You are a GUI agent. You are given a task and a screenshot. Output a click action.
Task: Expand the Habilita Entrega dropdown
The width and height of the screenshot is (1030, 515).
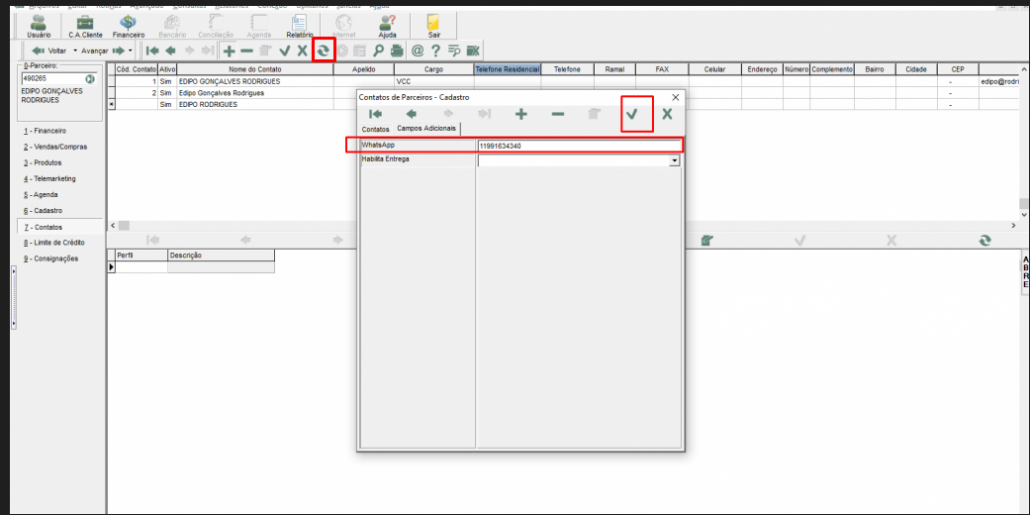675,160
